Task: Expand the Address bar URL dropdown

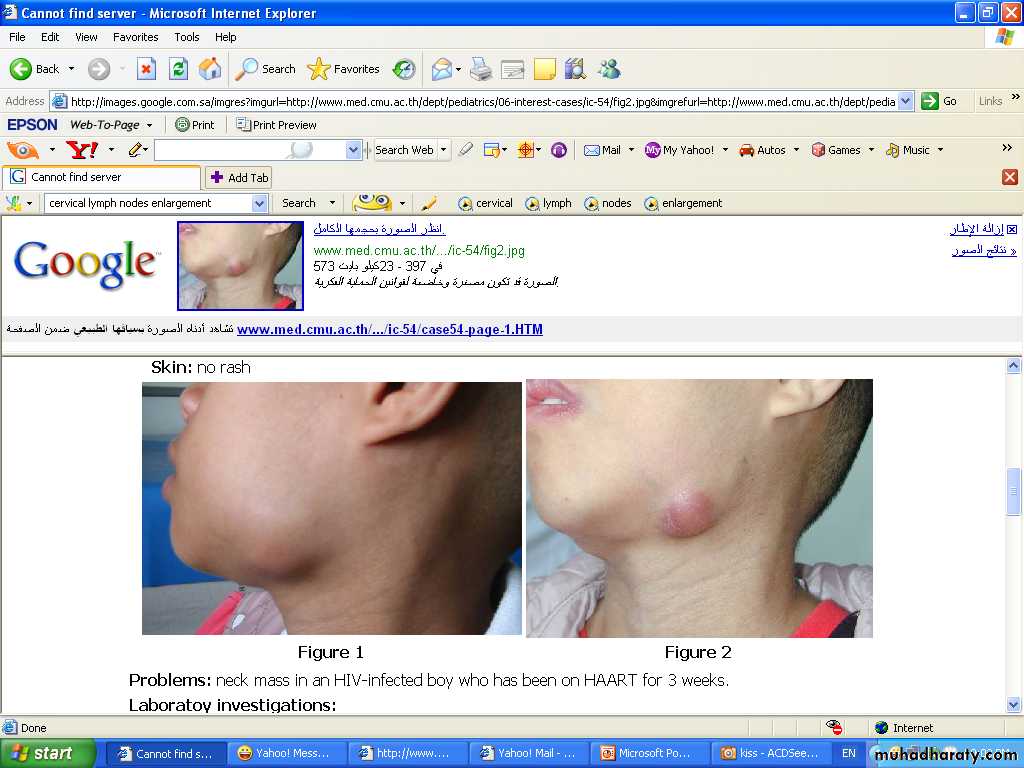Action: tap(906, 101)
